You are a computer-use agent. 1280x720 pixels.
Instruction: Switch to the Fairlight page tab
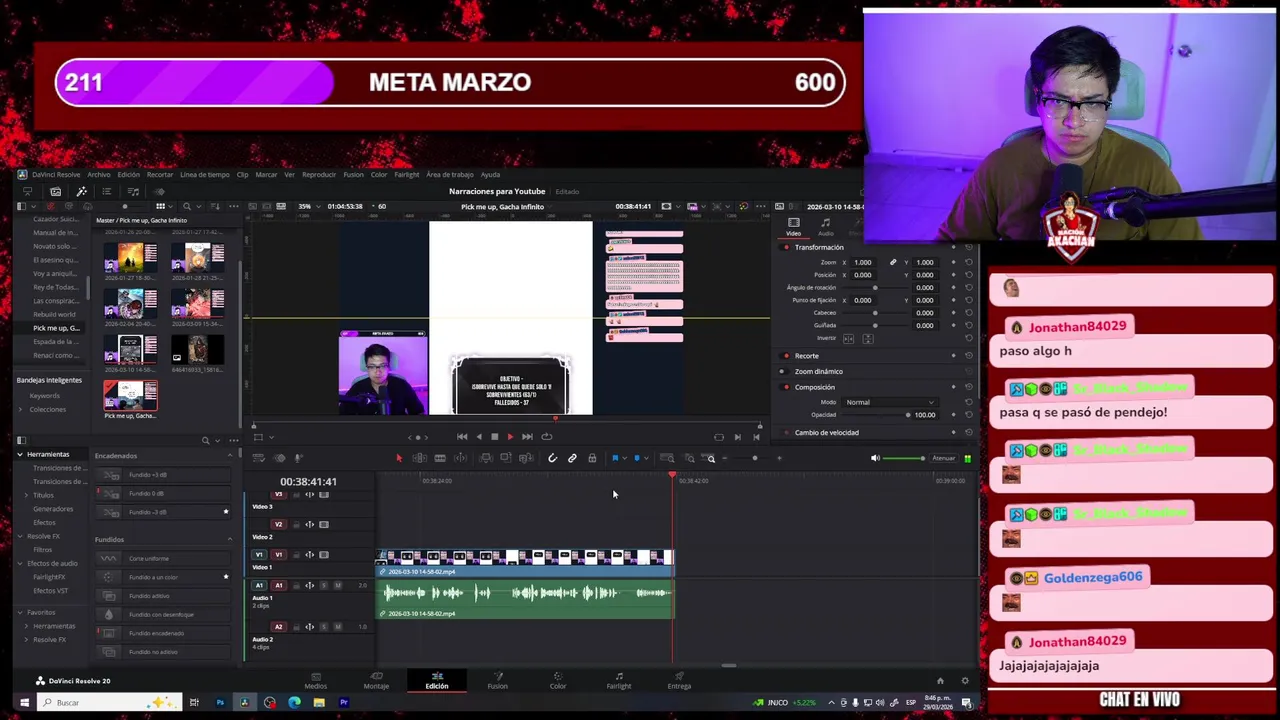click(618, 681)
